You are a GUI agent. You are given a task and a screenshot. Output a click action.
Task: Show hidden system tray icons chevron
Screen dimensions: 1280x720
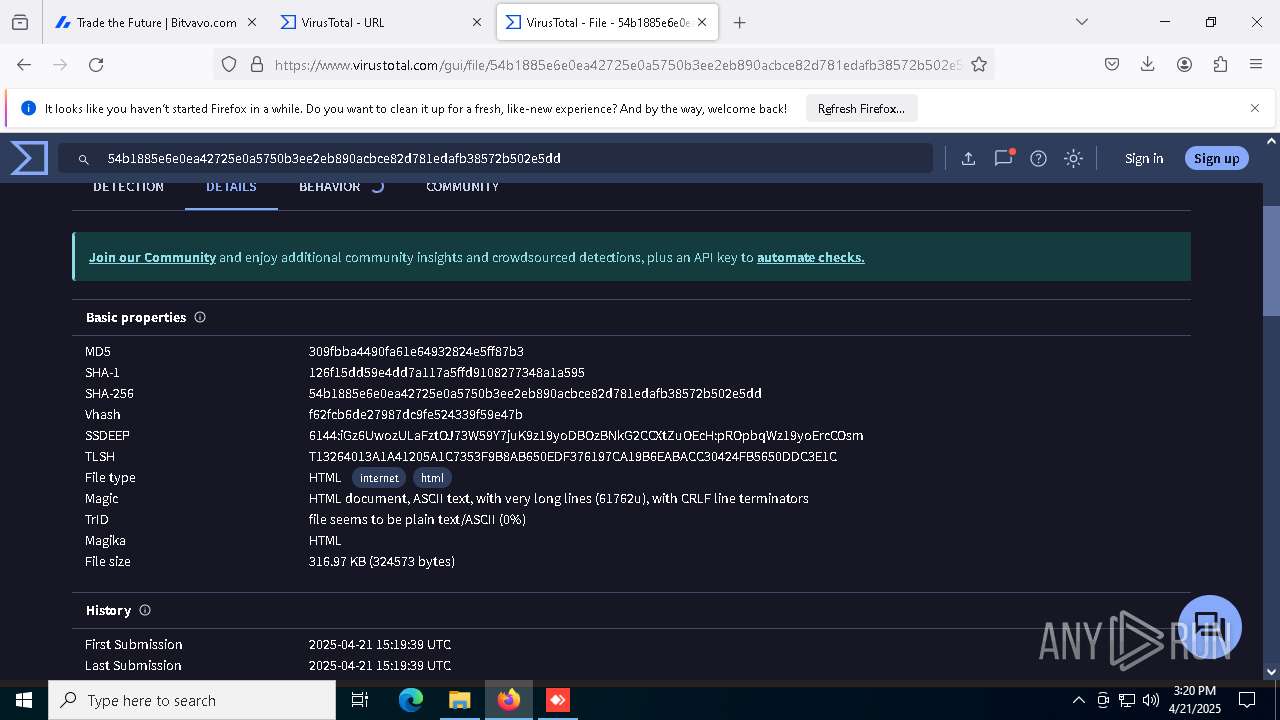click(1078, 700)
